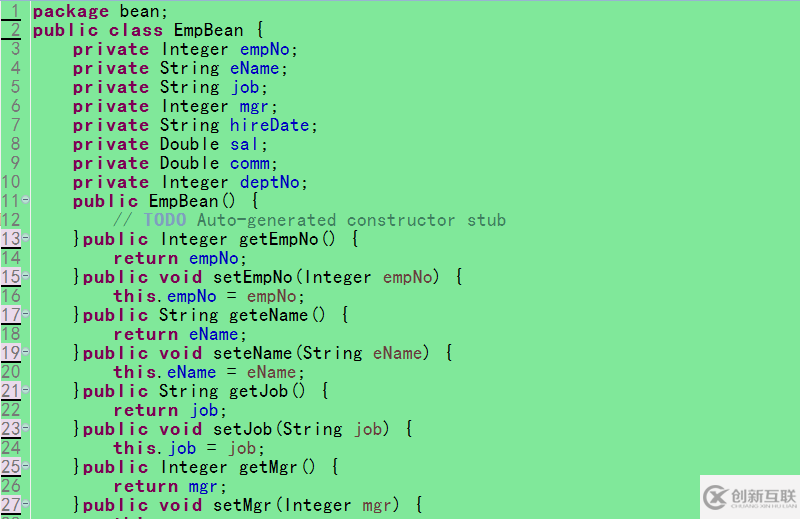Collapse the EmpBean constructor at line 11
The width and height of the screenshot is (800, 519).
26,200
